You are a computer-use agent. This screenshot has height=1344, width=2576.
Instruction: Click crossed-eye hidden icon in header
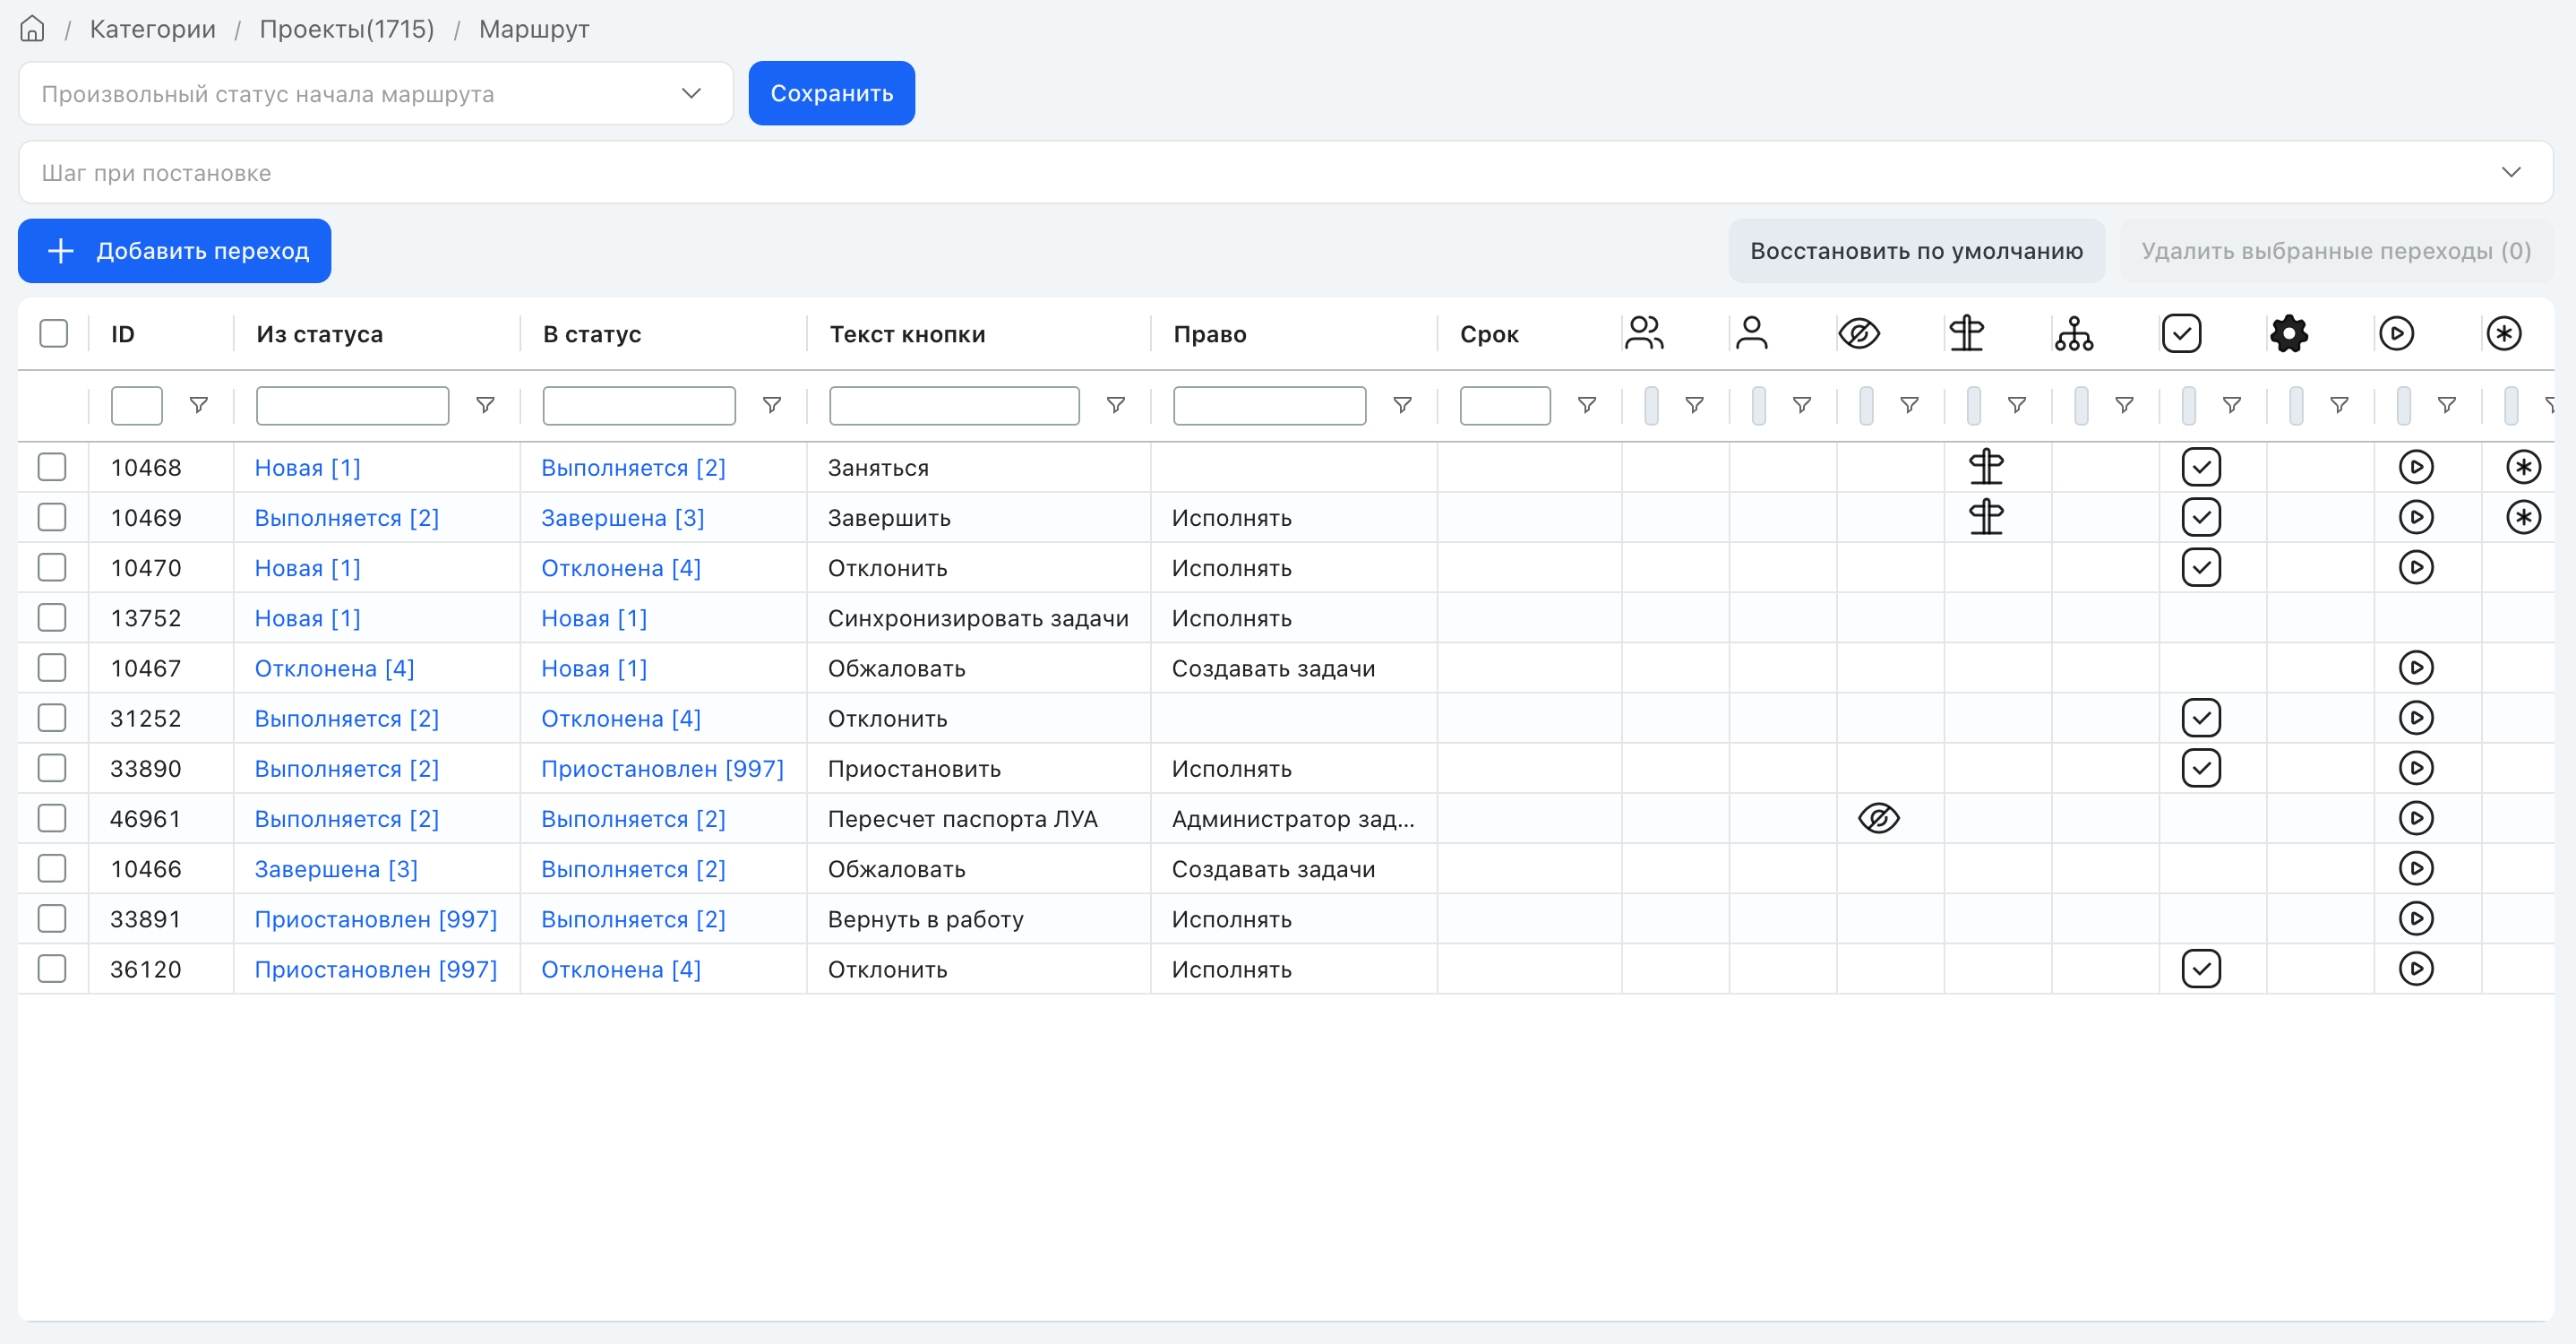tap(1859, 333)
